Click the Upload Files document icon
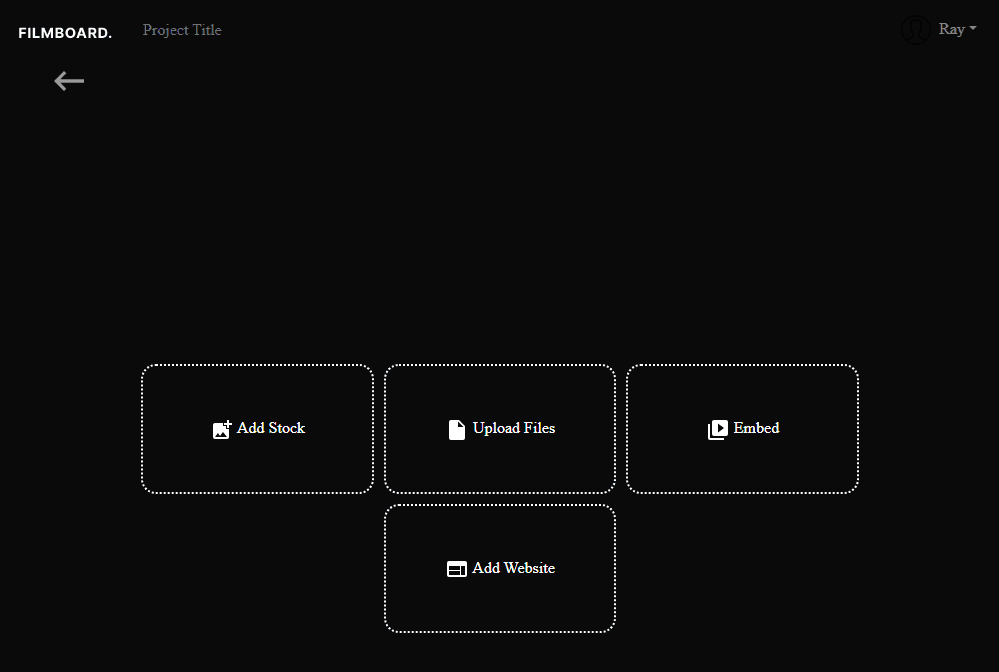 (x=458, y=428)
